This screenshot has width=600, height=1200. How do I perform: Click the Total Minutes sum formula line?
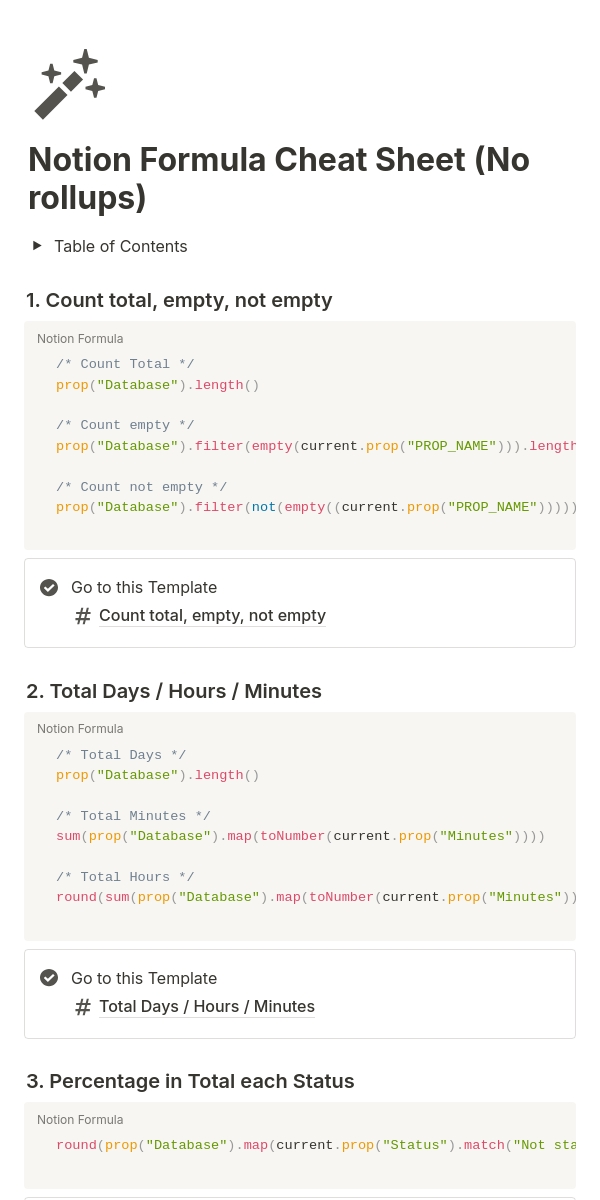(x=300, y=836)
